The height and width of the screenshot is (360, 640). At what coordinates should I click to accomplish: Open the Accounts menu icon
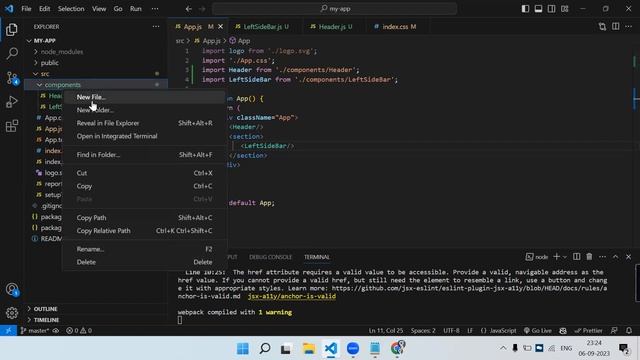click(12, 289)
